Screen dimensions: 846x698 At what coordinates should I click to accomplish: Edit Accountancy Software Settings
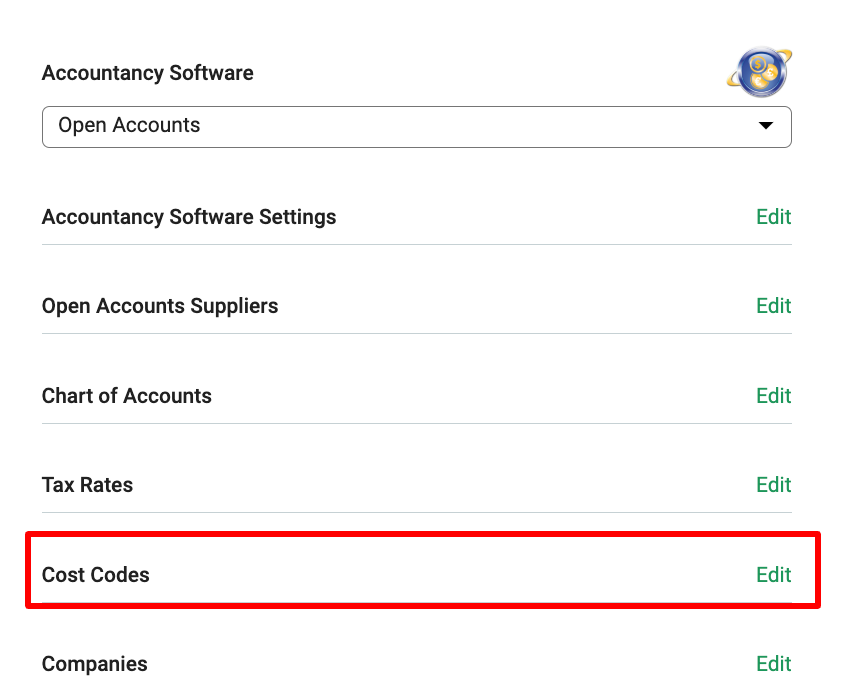point(773,217)
